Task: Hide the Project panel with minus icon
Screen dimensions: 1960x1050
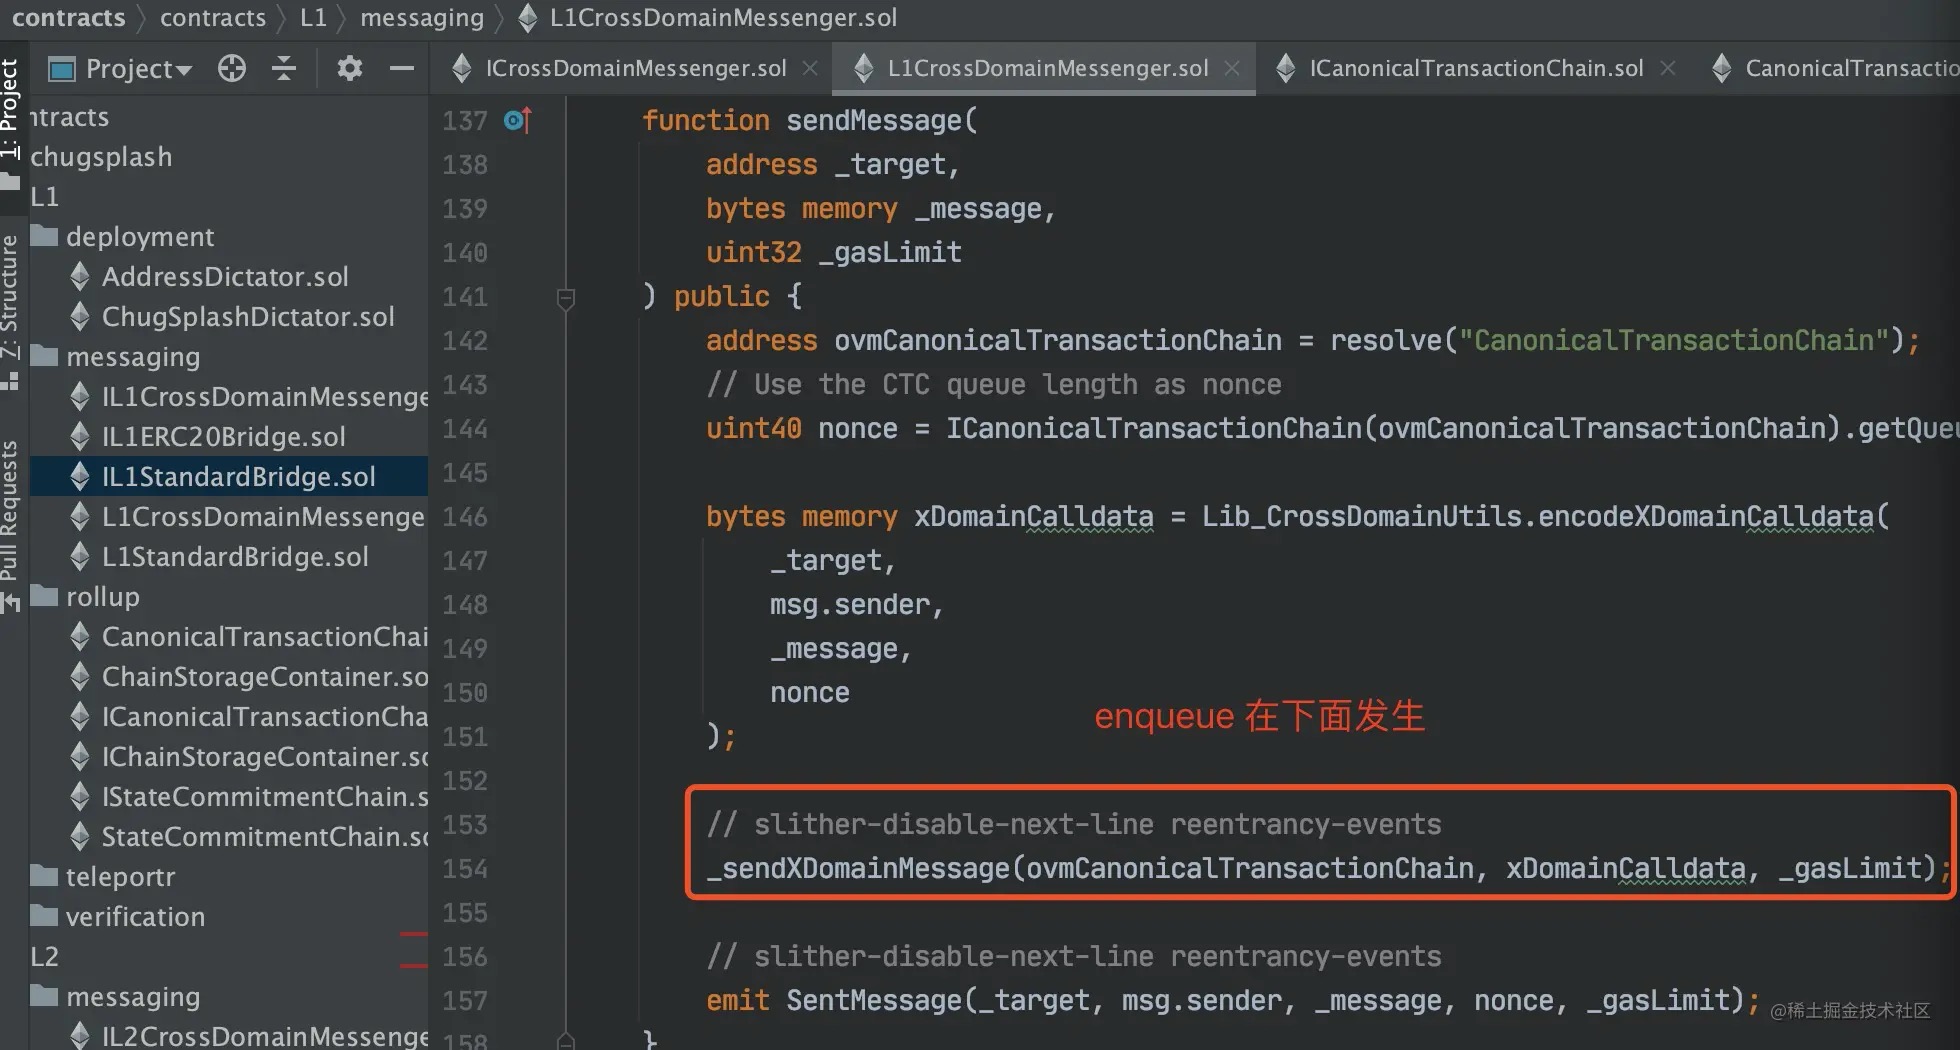Action: click(402, 69)
